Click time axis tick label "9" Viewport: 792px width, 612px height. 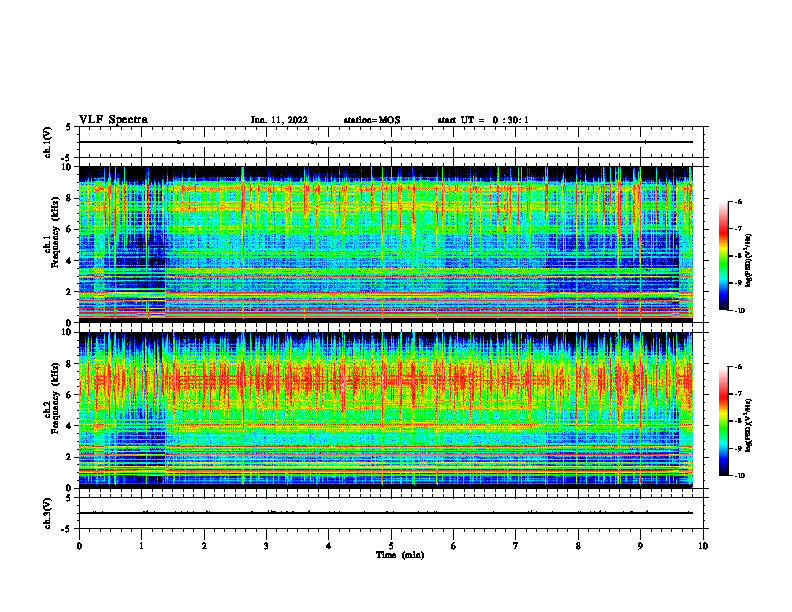640,546
